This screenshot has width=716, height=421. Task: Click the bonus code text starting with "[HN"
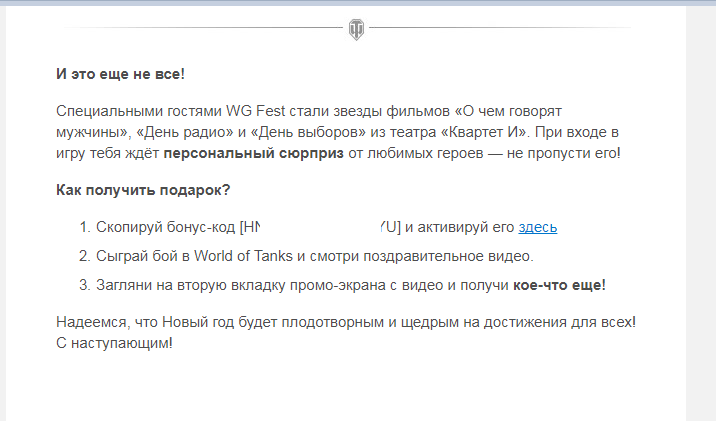[320, 227]
